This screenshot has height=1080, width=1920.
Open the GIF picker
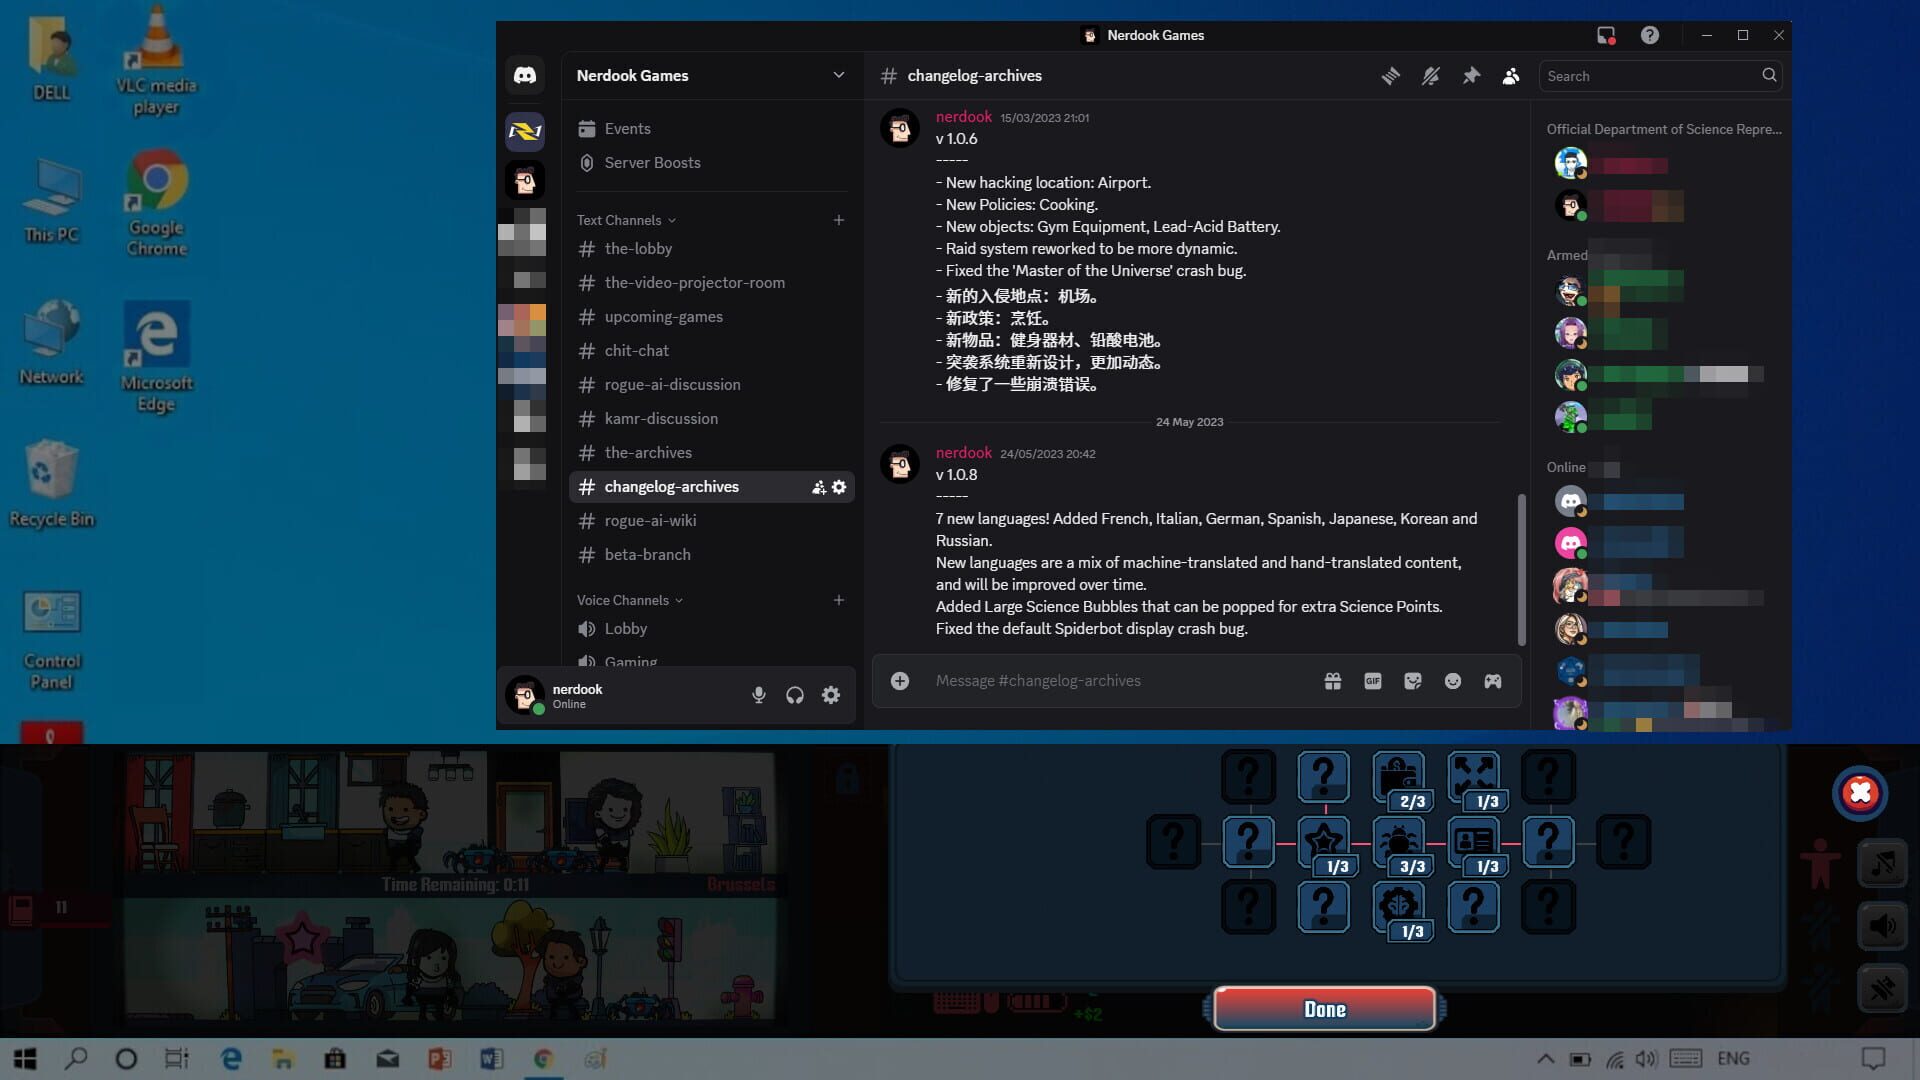coord(1373,681)
